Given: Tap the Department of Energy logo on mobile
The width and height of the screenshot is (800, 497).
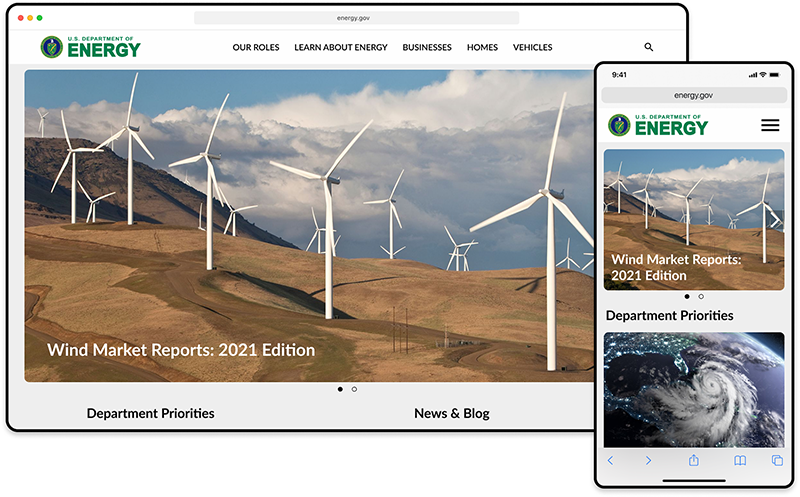Looking at the screenshot, I should tap(658, 125).
